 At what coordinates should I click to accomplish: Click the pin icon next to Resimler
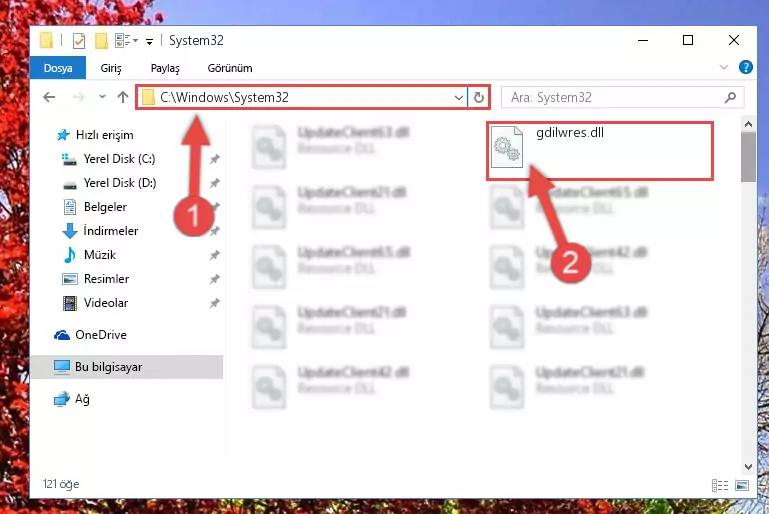[x=214, y=279]
